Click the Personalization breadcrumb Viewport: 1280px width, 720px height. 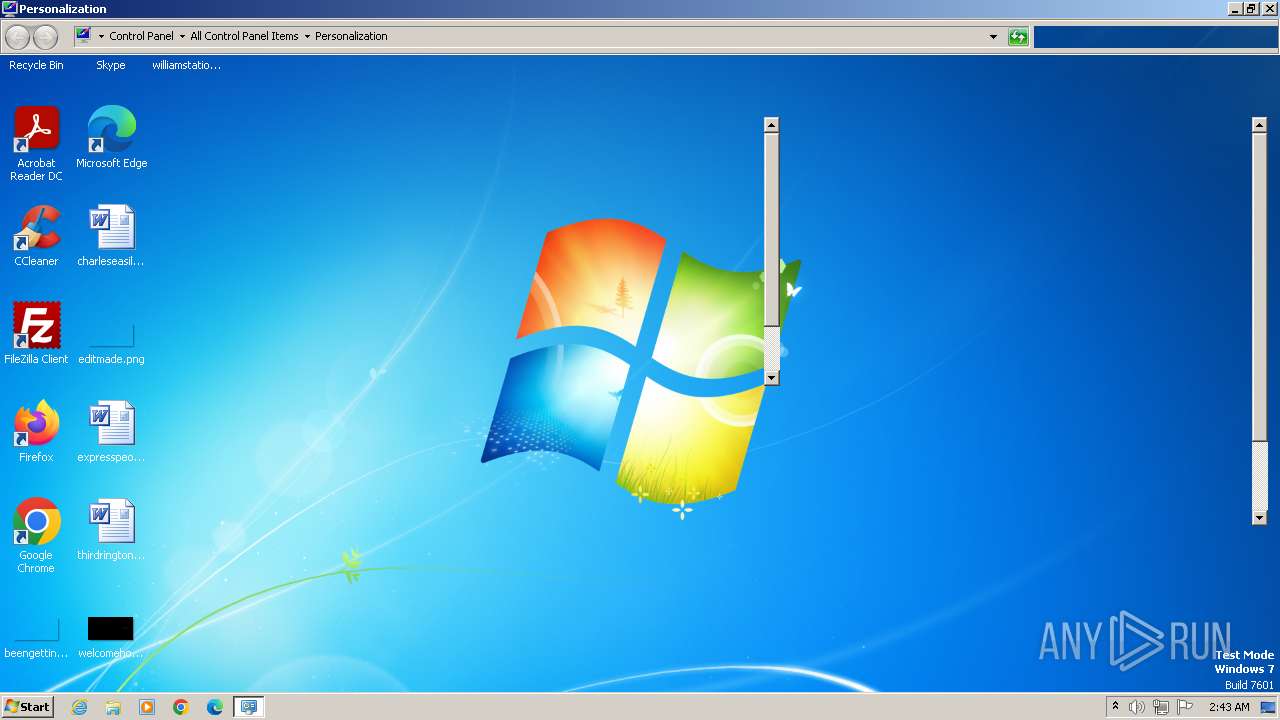coord(351,36)
